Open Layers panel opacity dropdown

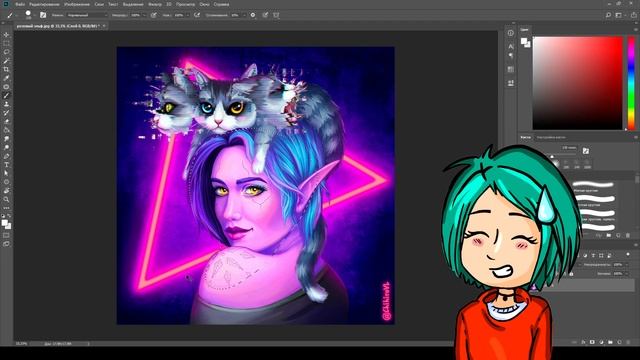(x=627, y=265)
